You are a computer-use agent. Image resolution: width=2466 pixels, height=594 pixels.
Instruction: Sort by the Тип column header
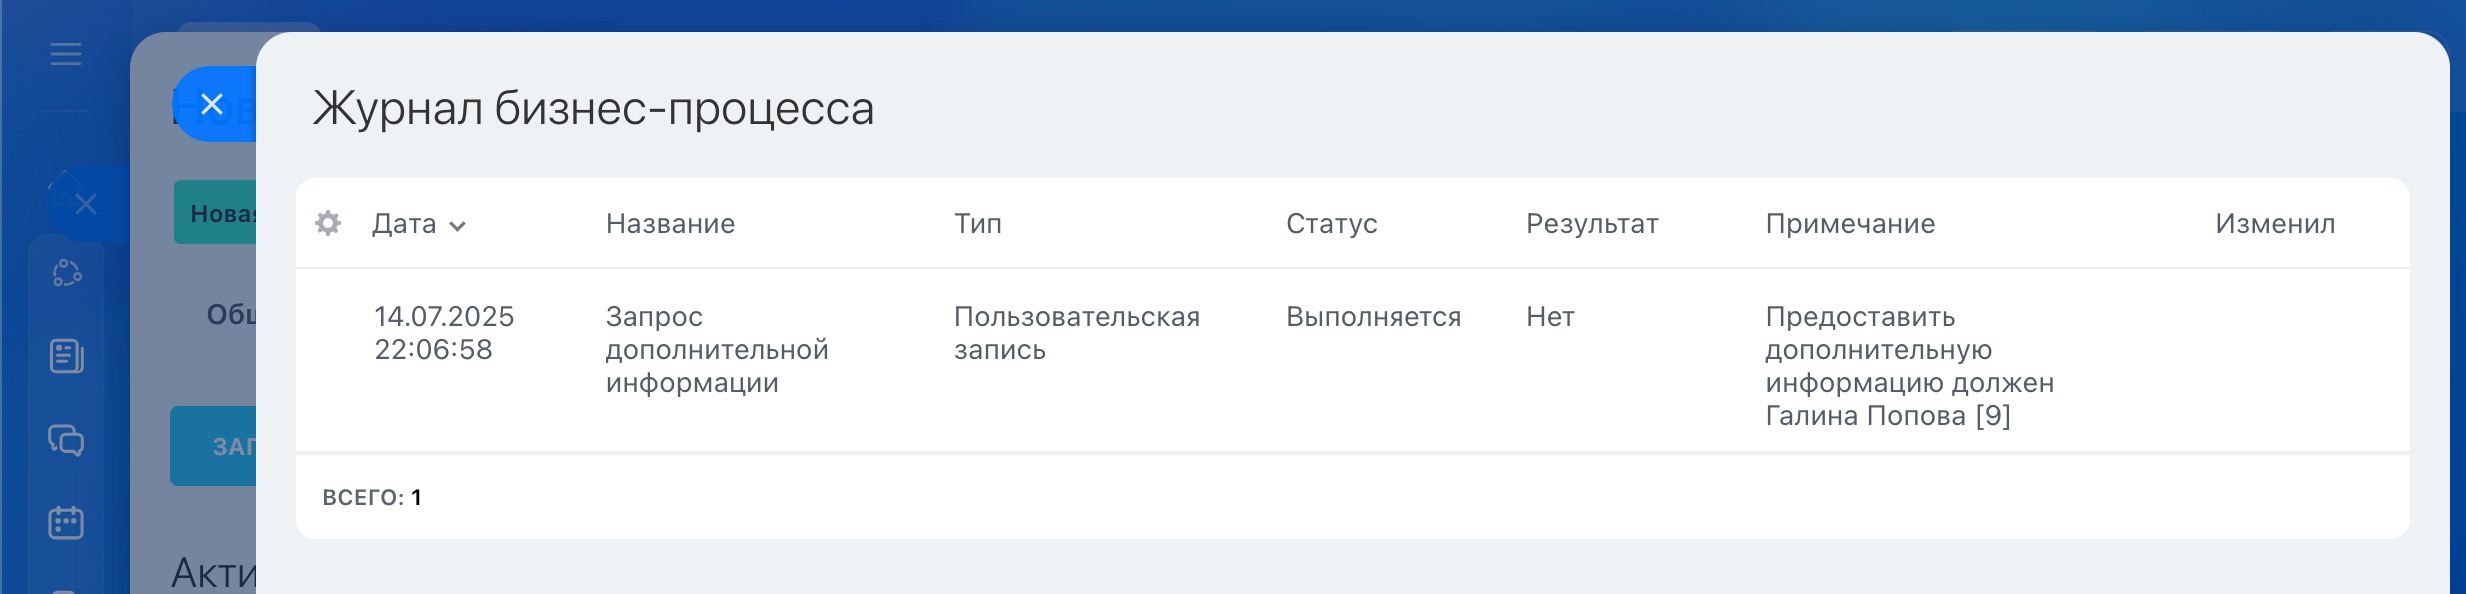pos(977,223)
